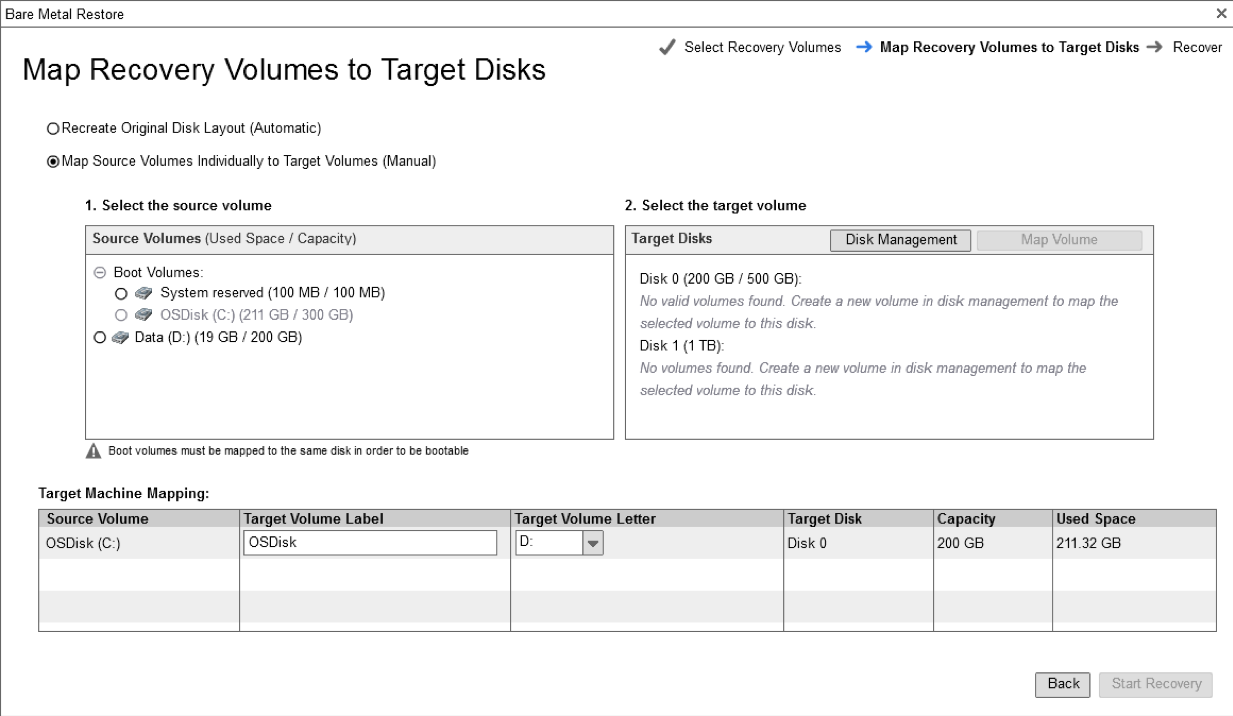Click the System reserved drive icon
Screen dimensions: 1233x716
click(144, 294)
